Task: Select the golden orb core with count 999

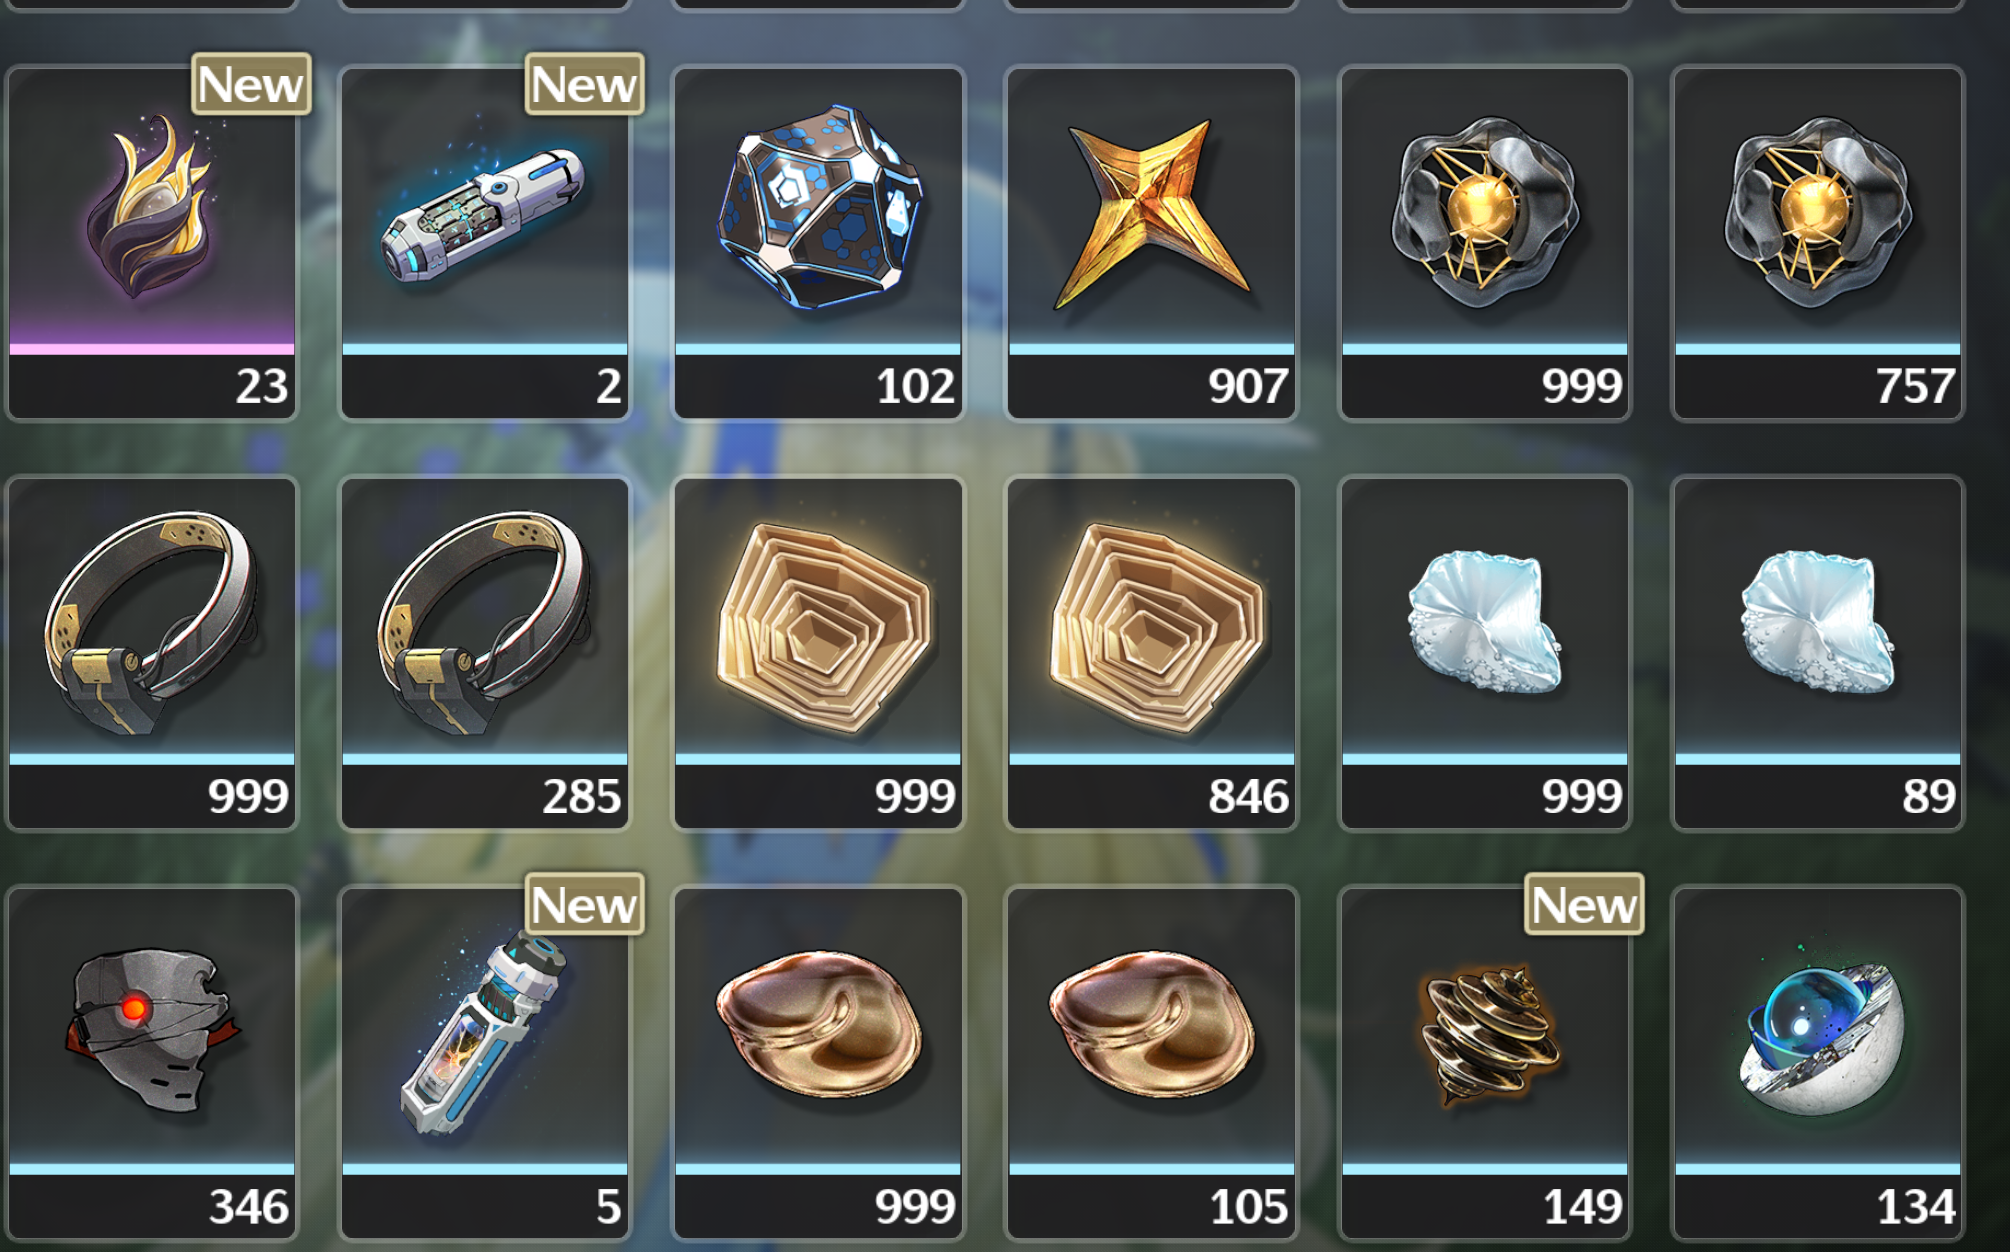Action: coord(1485,243)
